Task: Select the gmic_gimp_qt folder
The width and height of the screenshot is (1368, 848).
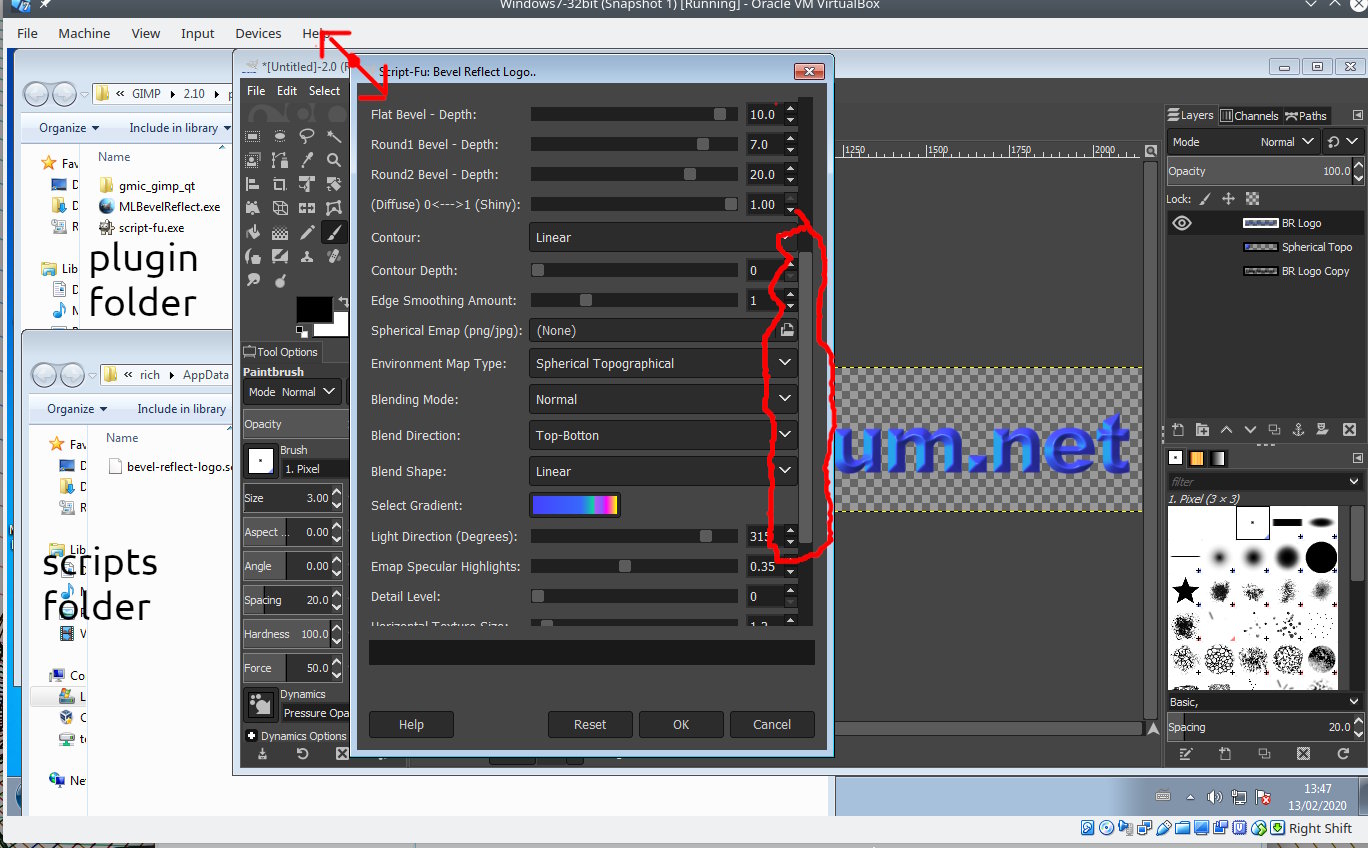Action: (x=147, y=186)
